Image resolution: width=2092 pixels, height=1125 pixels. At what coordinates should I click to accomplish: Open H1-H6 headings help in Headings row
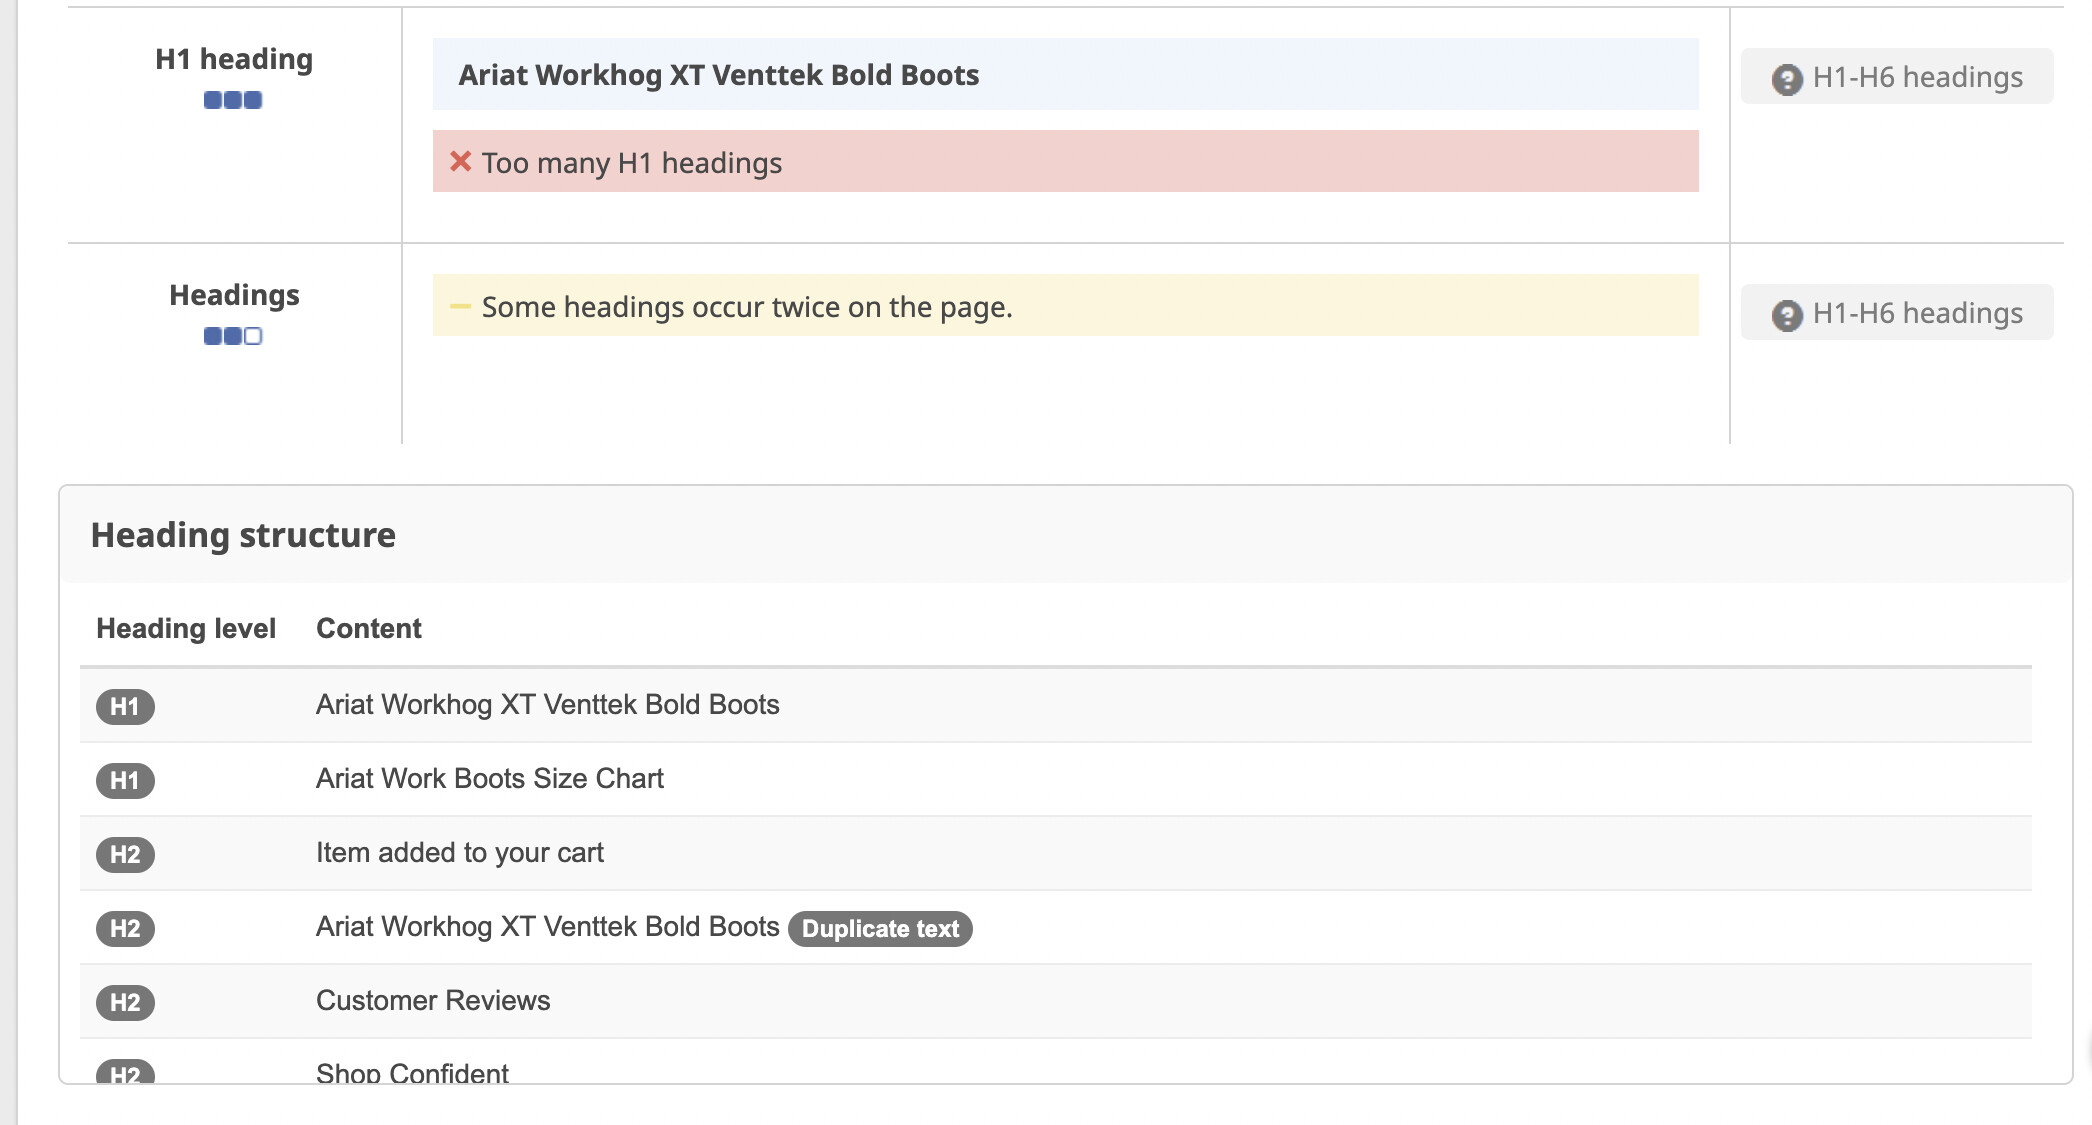click(1897, 313)
